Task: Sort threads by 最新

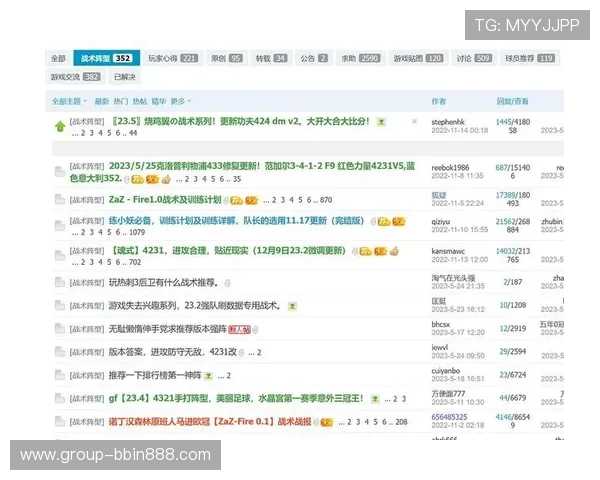Action: (102, 101)
